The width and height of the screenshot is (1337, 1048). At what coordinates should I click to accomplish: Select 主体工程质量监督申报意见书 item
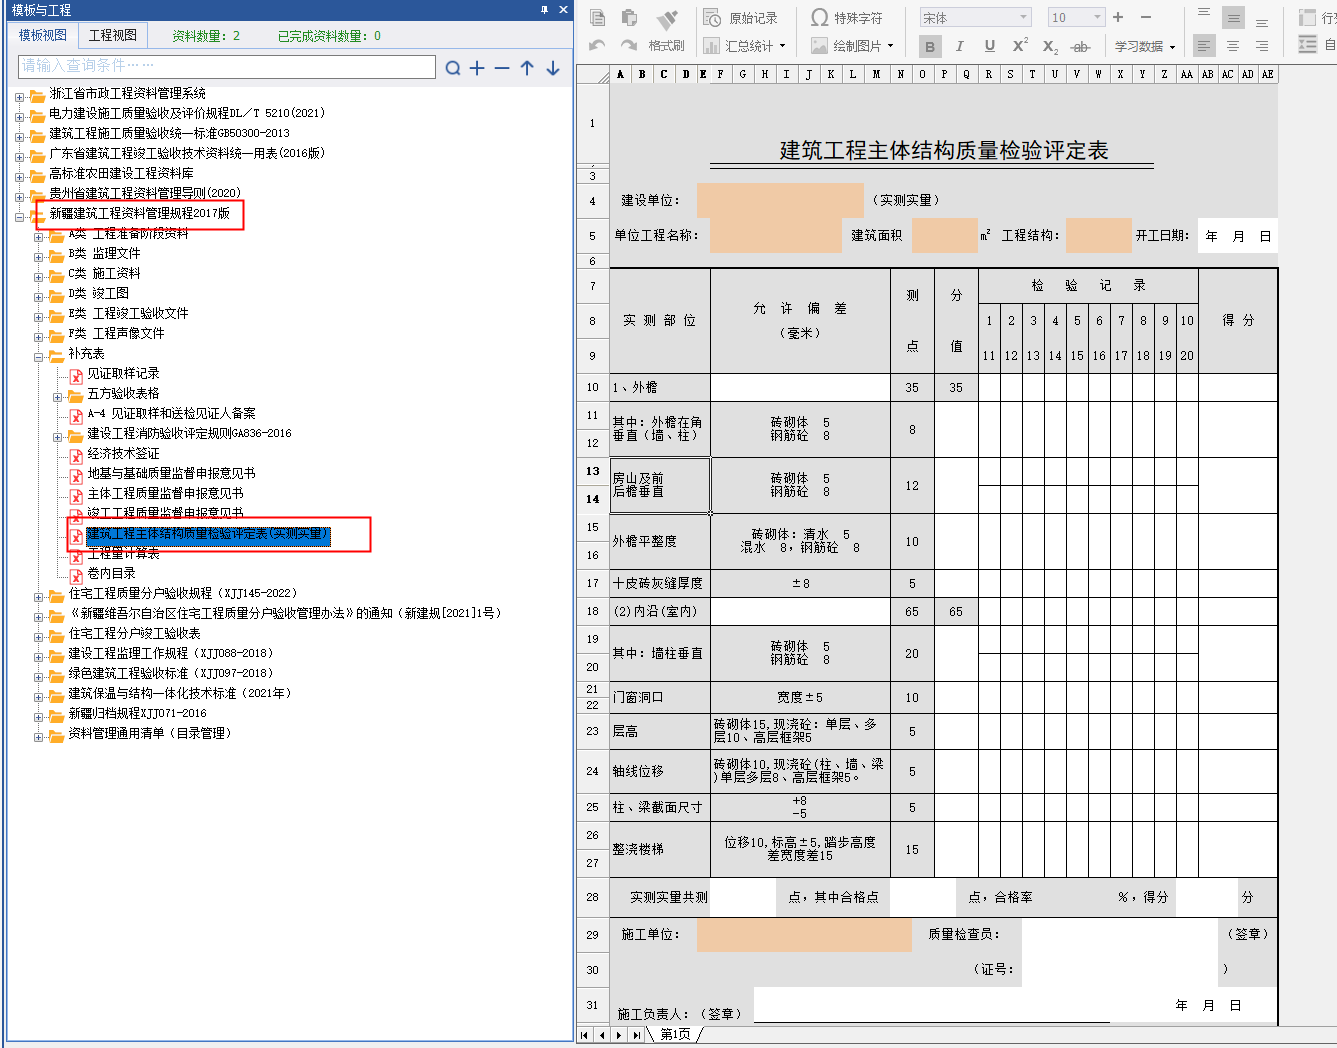tap(165, 493)
